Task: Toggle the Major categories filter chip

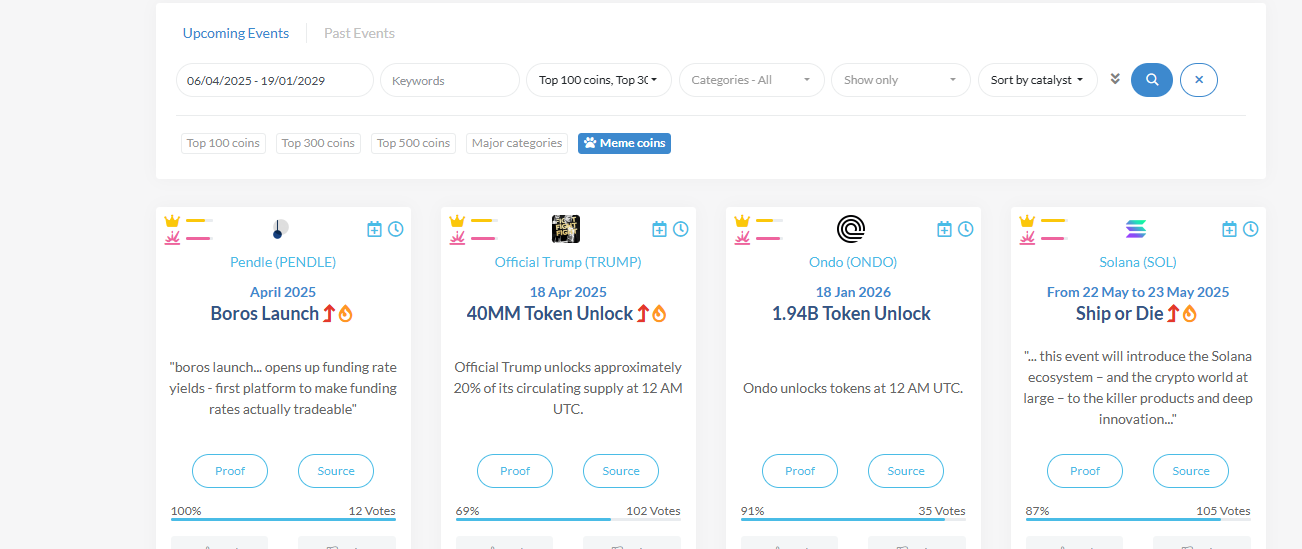Action: pos(517,143)
